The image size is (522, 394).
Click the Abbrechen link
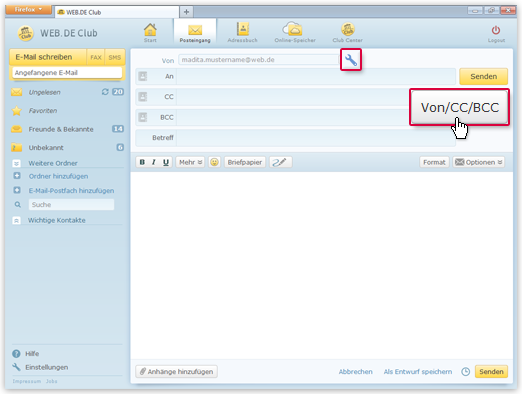tap(355, 372)
